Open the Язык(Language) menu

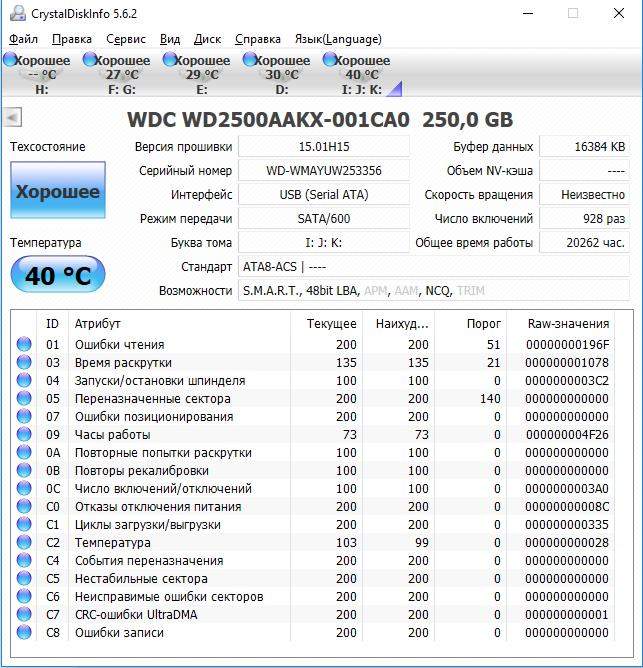pyautogui.click(x=338, y=39)
